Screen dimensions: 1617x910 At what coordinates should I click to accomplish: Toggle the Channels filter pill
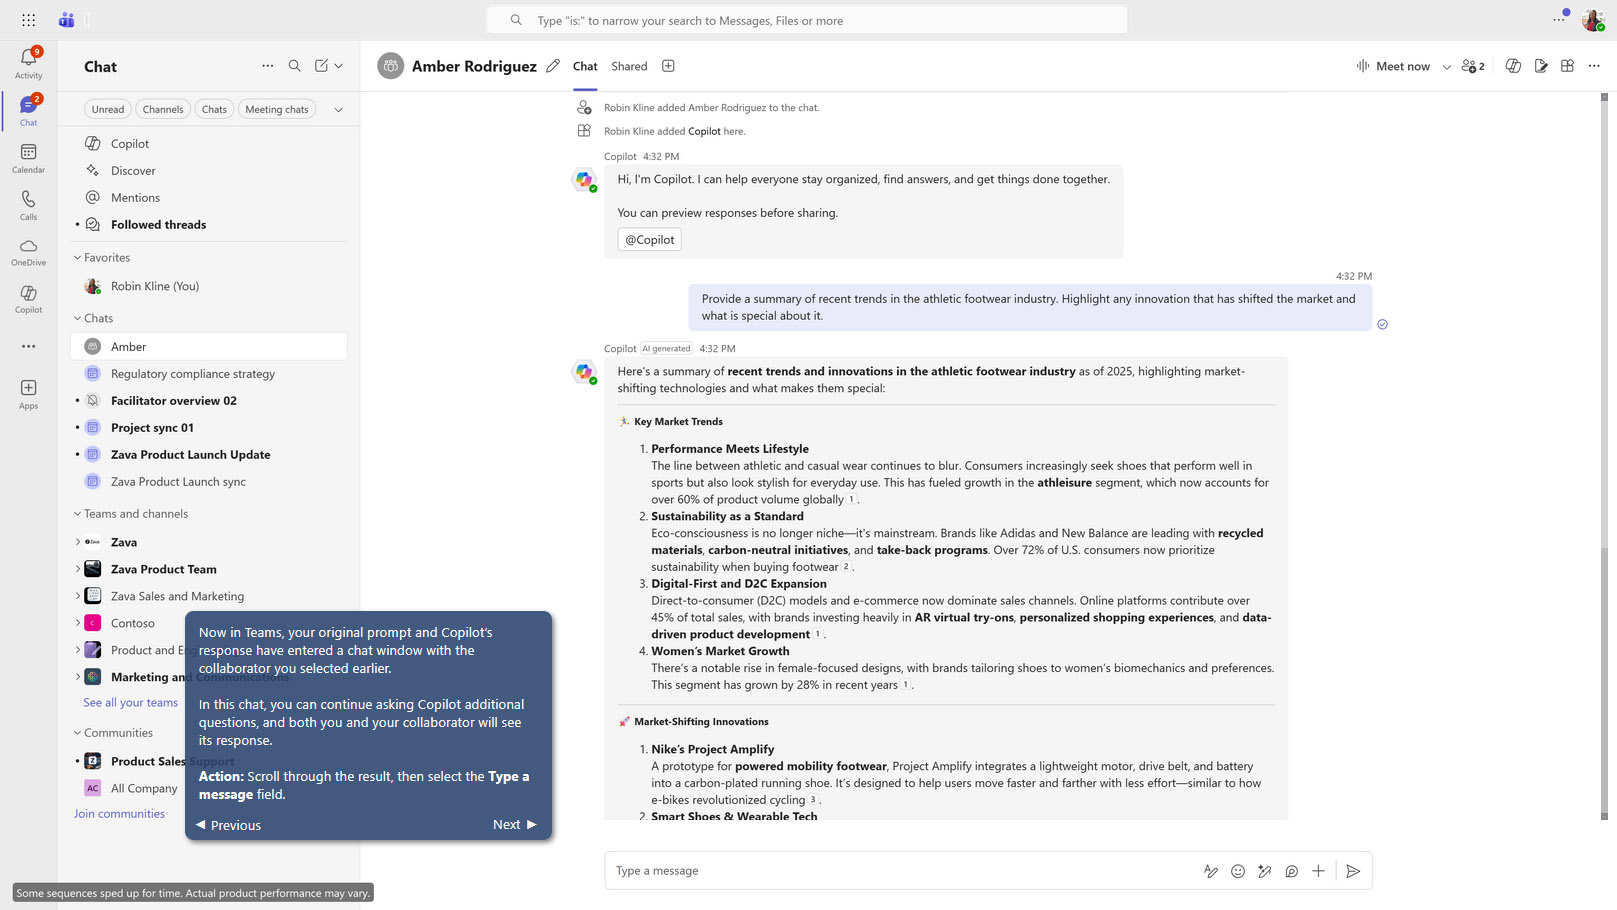[x=162, y=109]
